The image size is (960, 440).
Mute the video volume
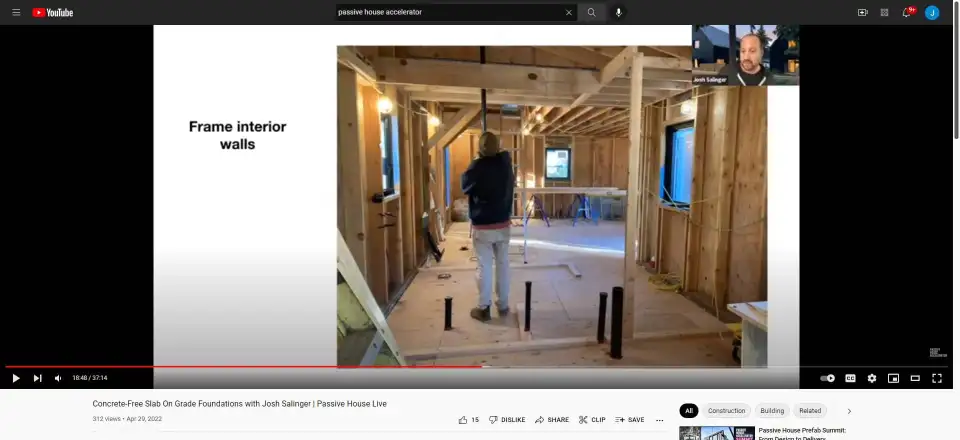click(58, 378)
